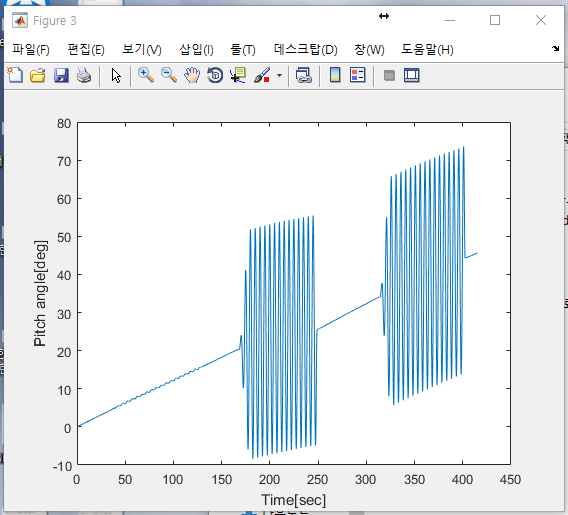Enable the Data Cursor tool
Viewport: 568px width, 515px height.
[238, 75]
